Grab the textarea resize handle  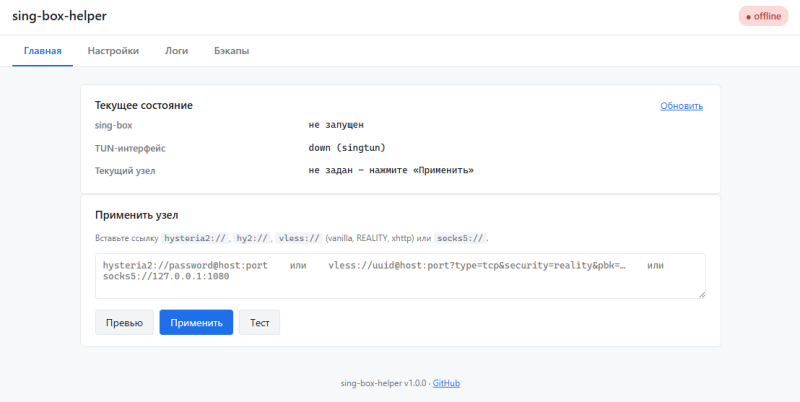[x=702, y=295]
